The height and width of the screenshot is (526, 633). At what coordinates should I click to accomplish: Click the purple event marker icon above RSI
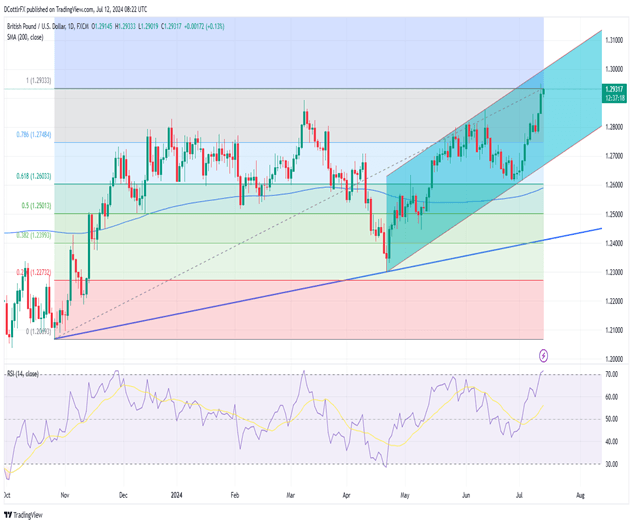[x=543, y=354]
